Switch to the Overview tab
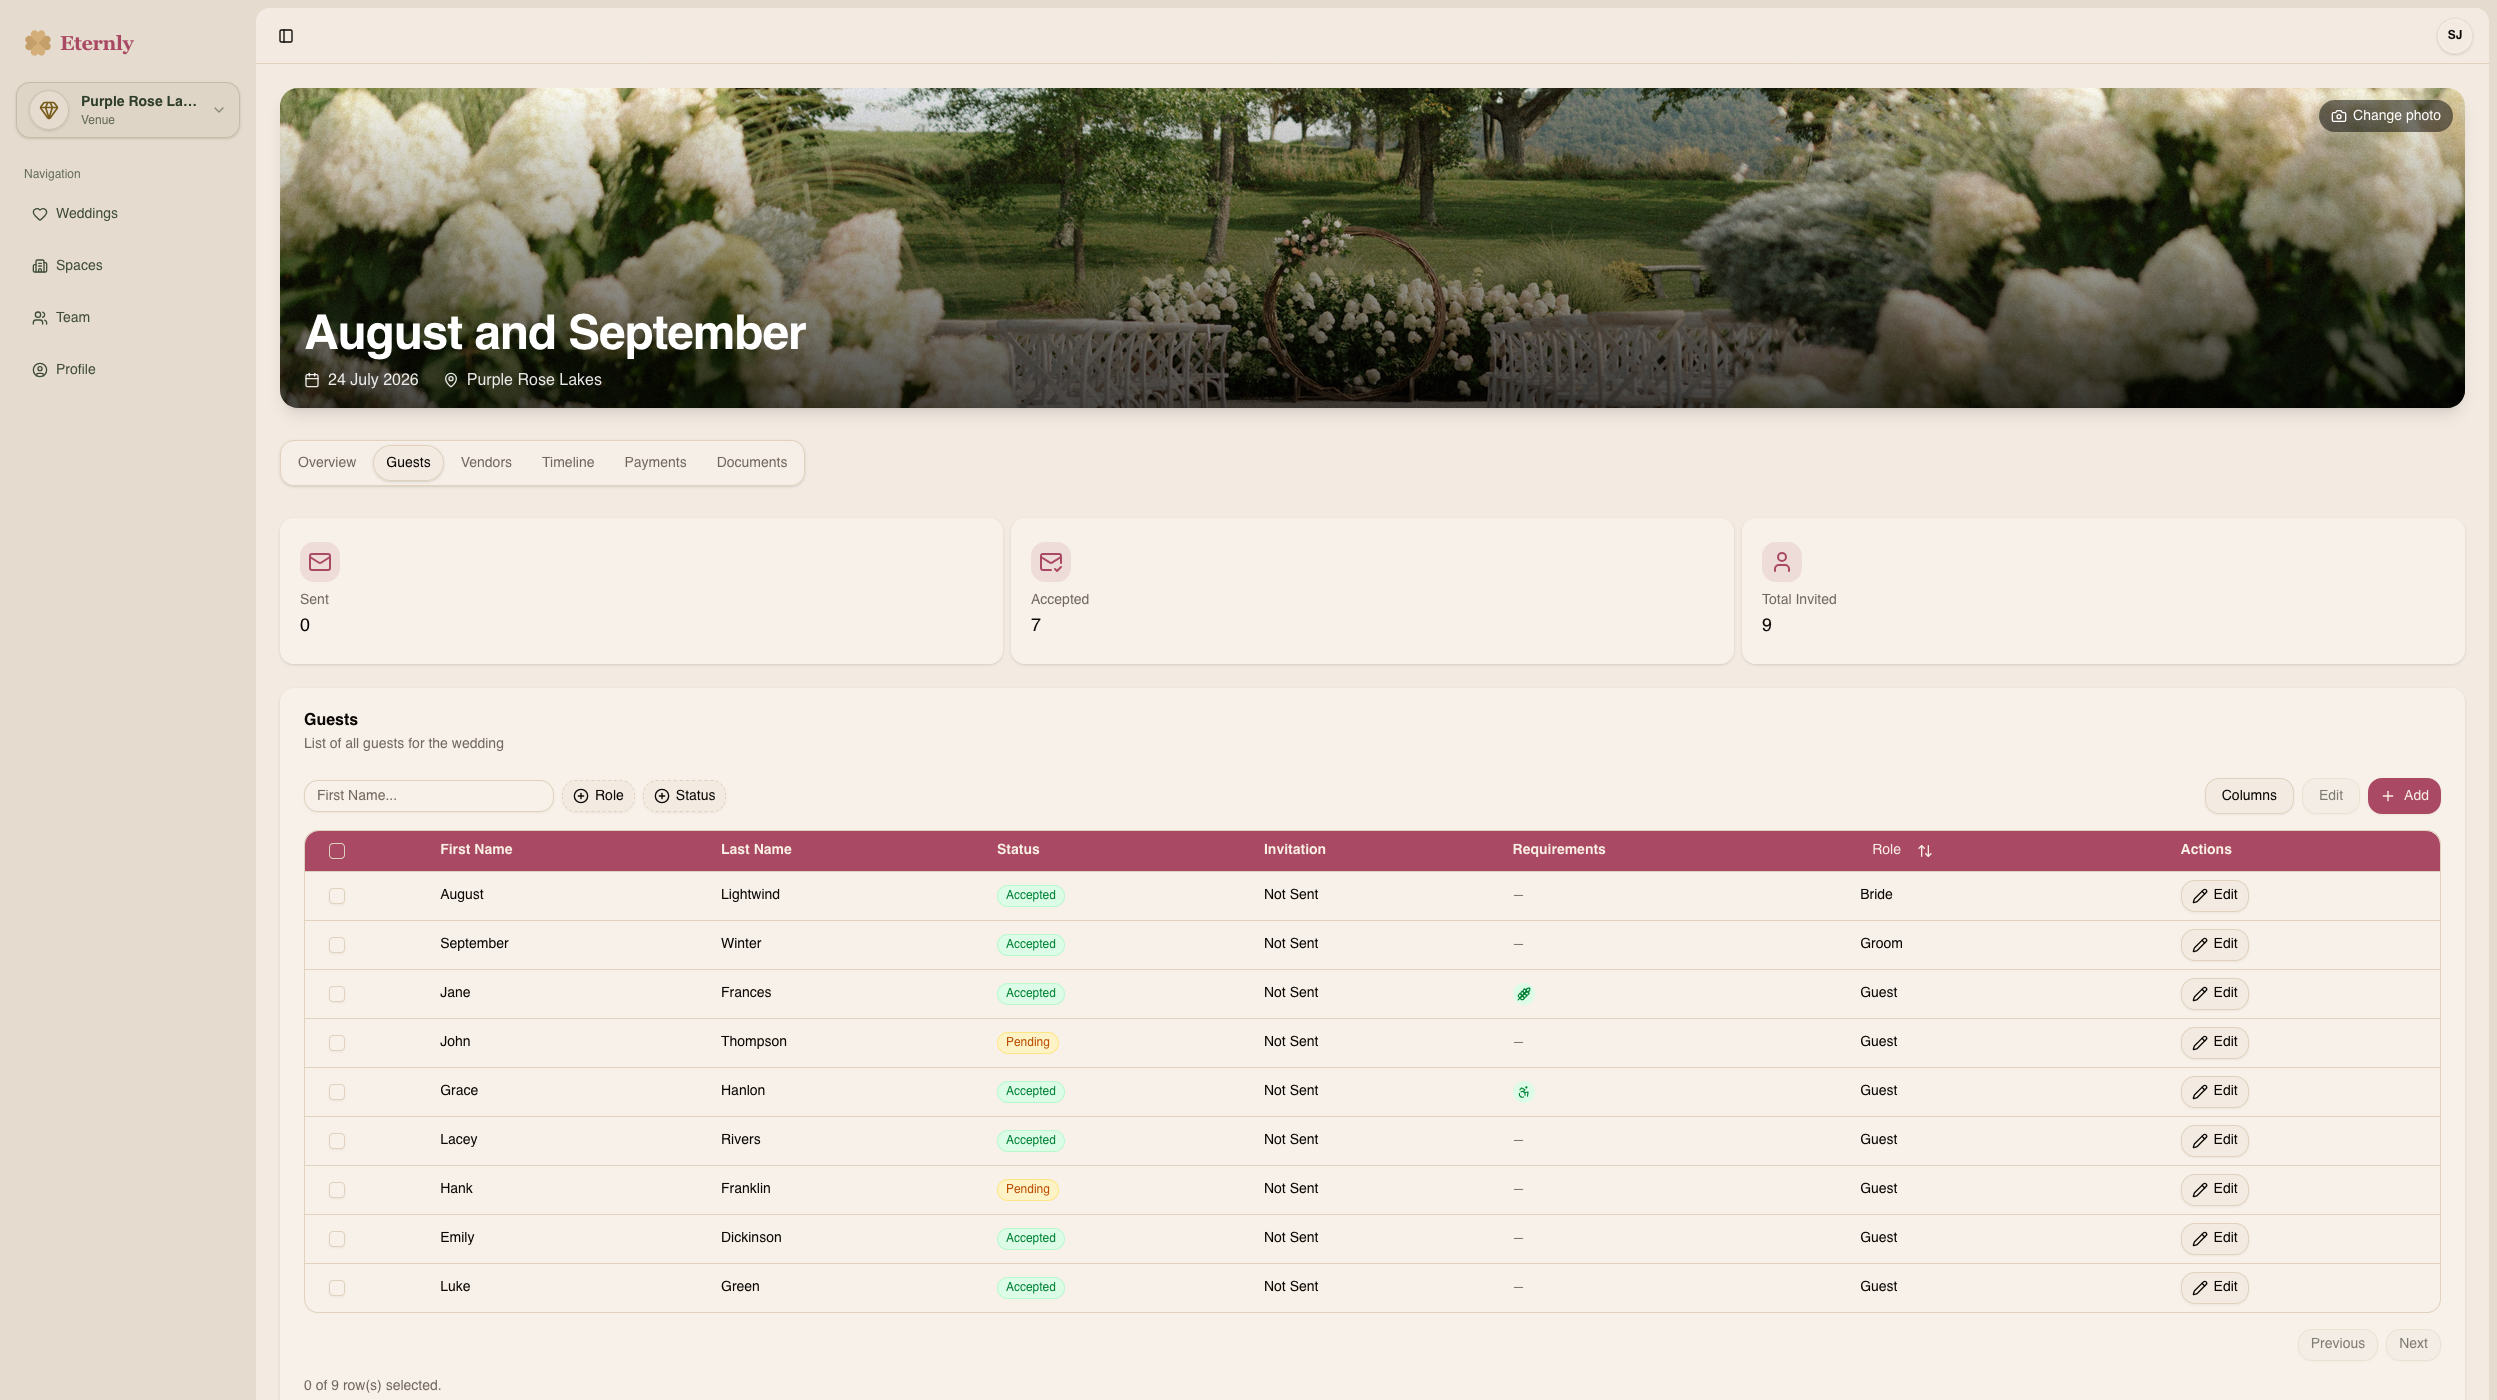The height and width of the screenshot is (1400, 2497). click(x=327, y=463)
